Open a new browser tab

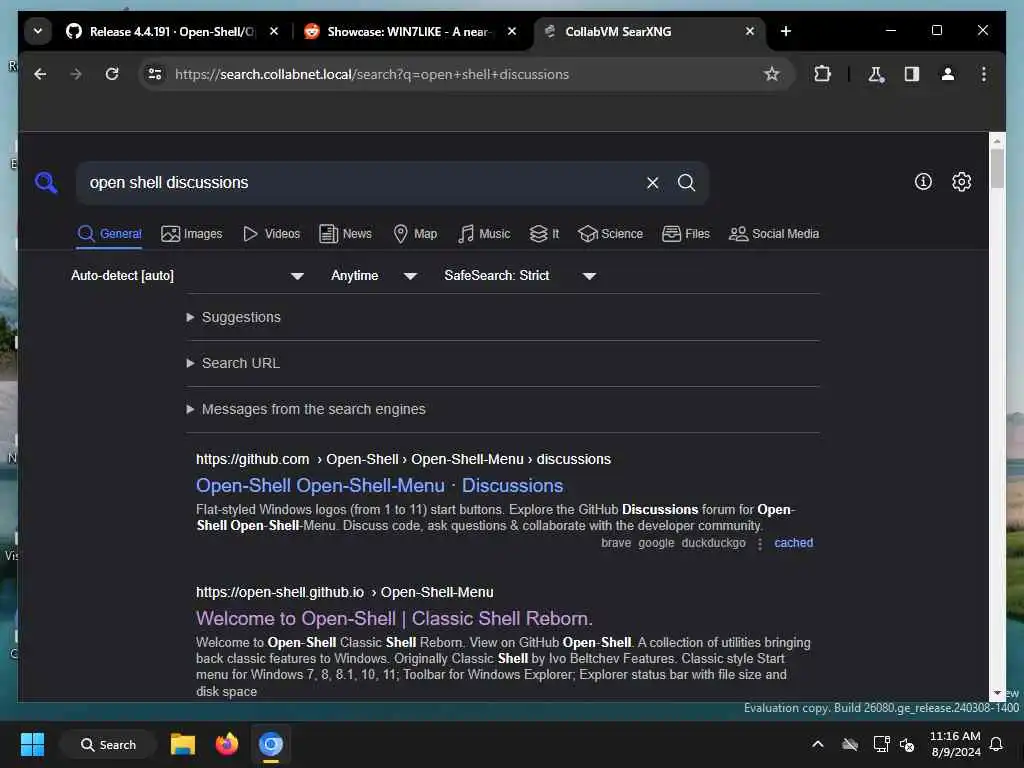click(786, 31)
